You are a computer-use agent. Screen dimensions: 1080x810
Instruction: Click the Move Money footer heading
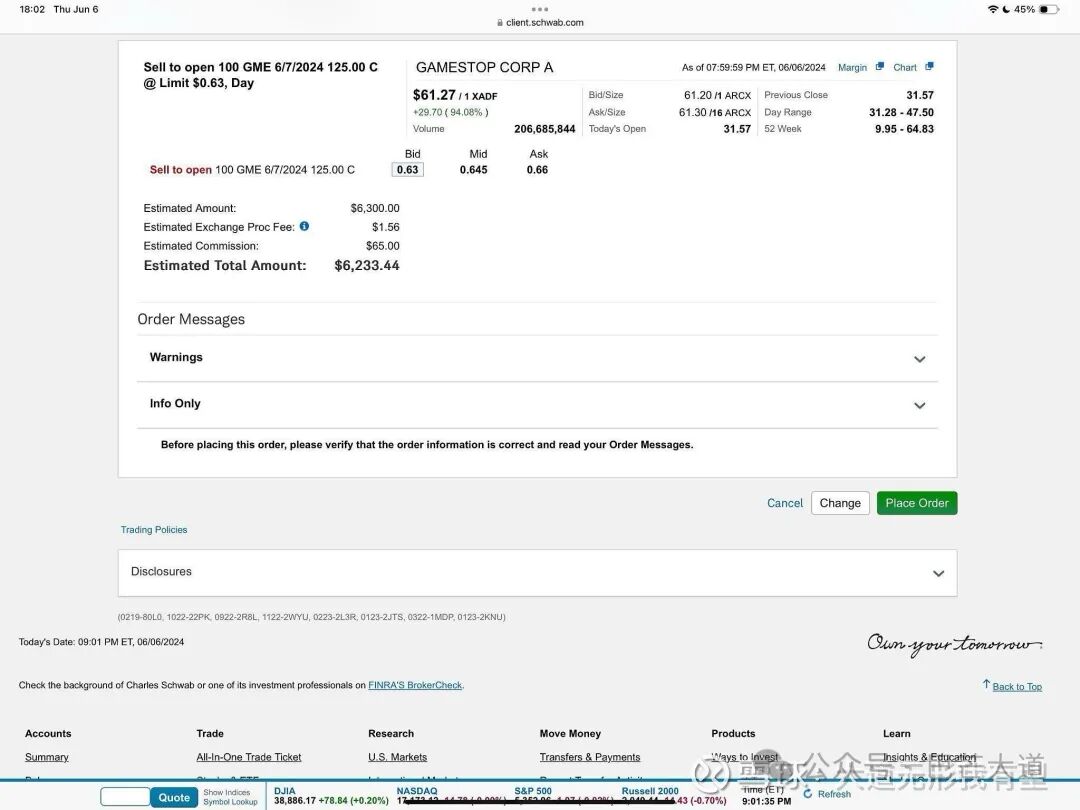pyautogui.click(x=570, y=734)
